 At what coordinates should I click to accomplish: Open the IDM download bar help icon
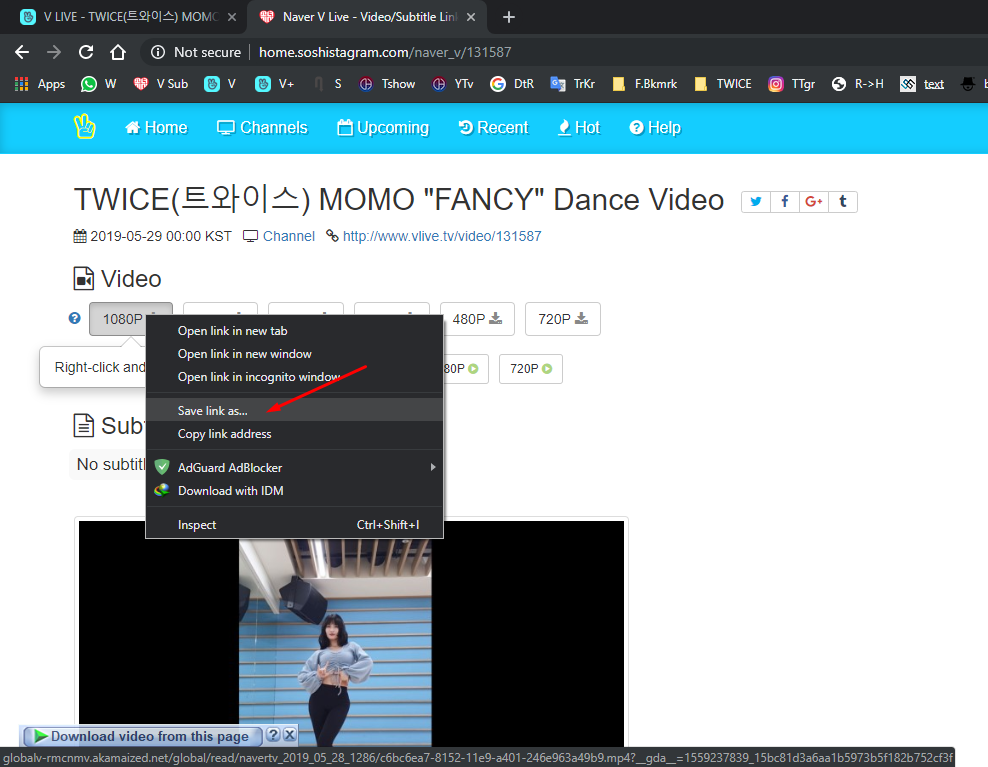[273, 735]
